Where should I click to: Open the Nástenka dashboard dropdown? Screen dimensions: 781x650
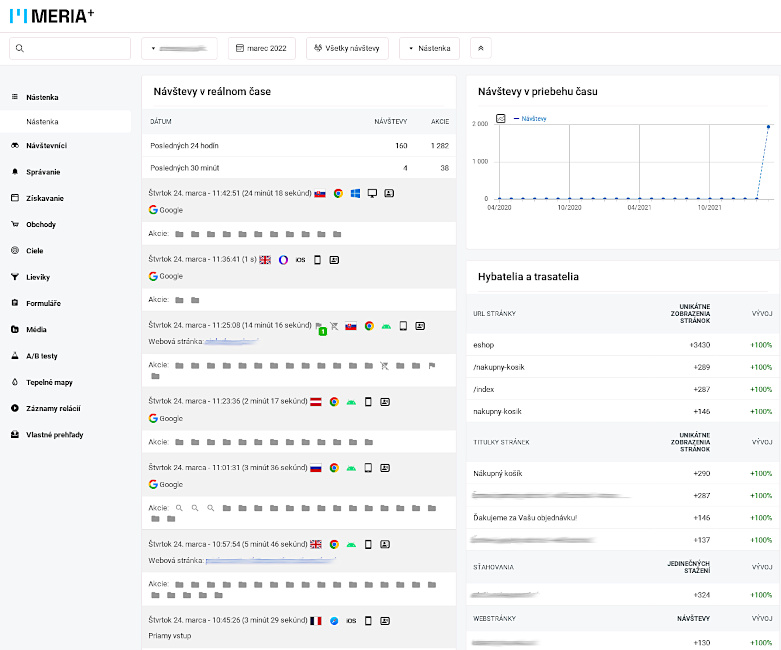pyautogui.click(x=429, y=48)
